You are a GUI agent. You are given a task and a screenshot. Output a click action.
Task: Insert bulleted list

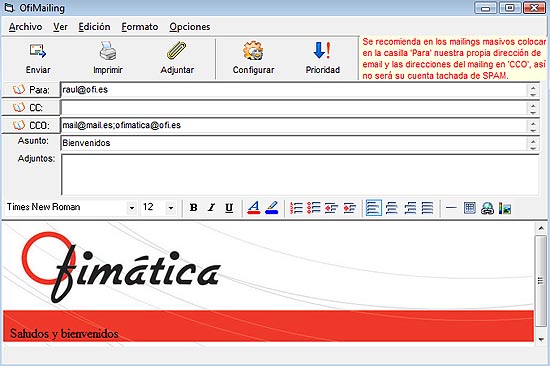coord(314,208)
